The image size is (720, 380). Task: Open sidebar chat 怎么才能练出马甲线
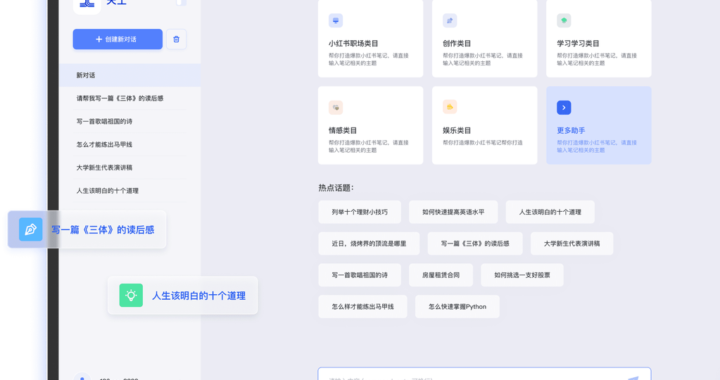pyautogui.click(x=104, y=145)
